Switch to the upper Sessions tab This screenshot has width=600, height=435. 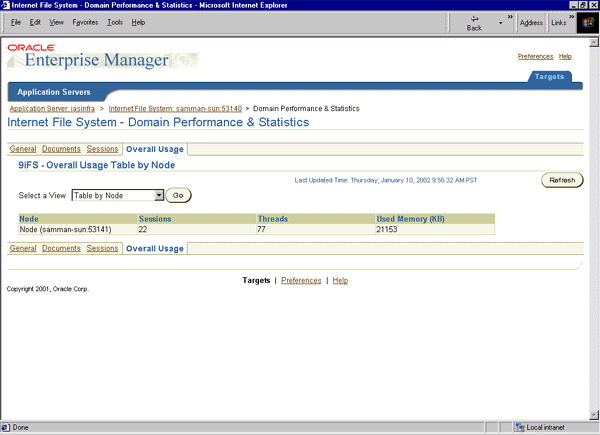[102, 149]
